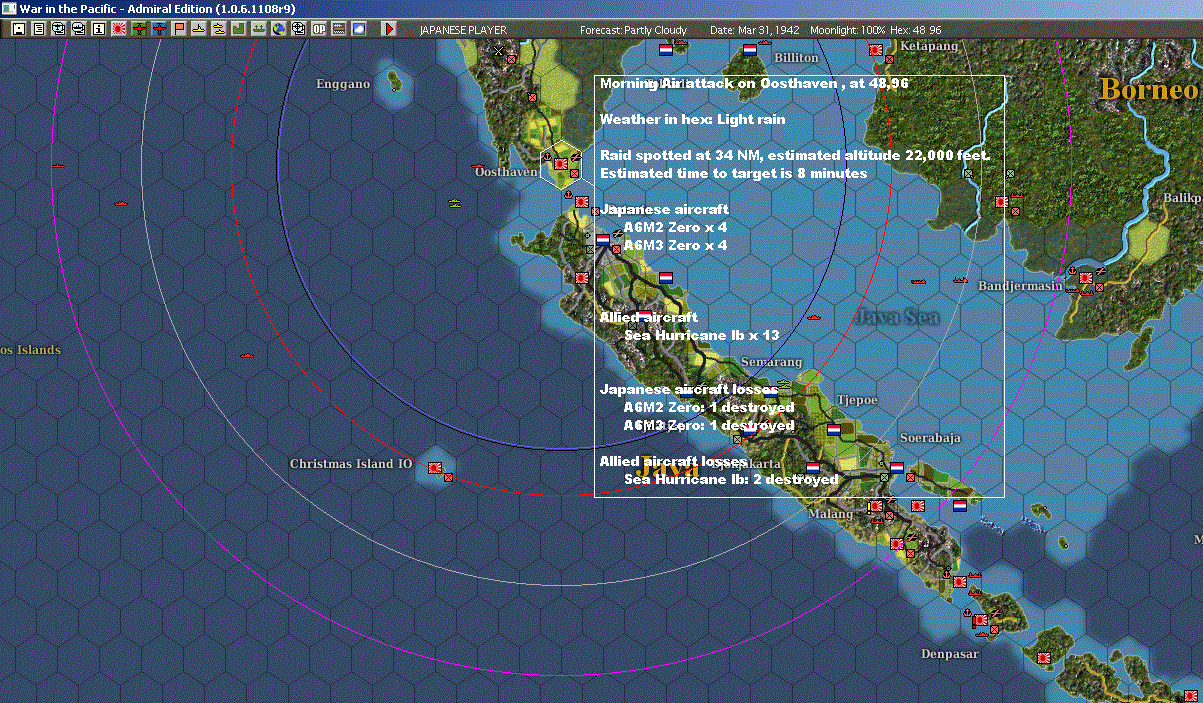The image size is (1203, 703).
Task: Click 'Estimated time to target' report line
Action: coord(733,173)
